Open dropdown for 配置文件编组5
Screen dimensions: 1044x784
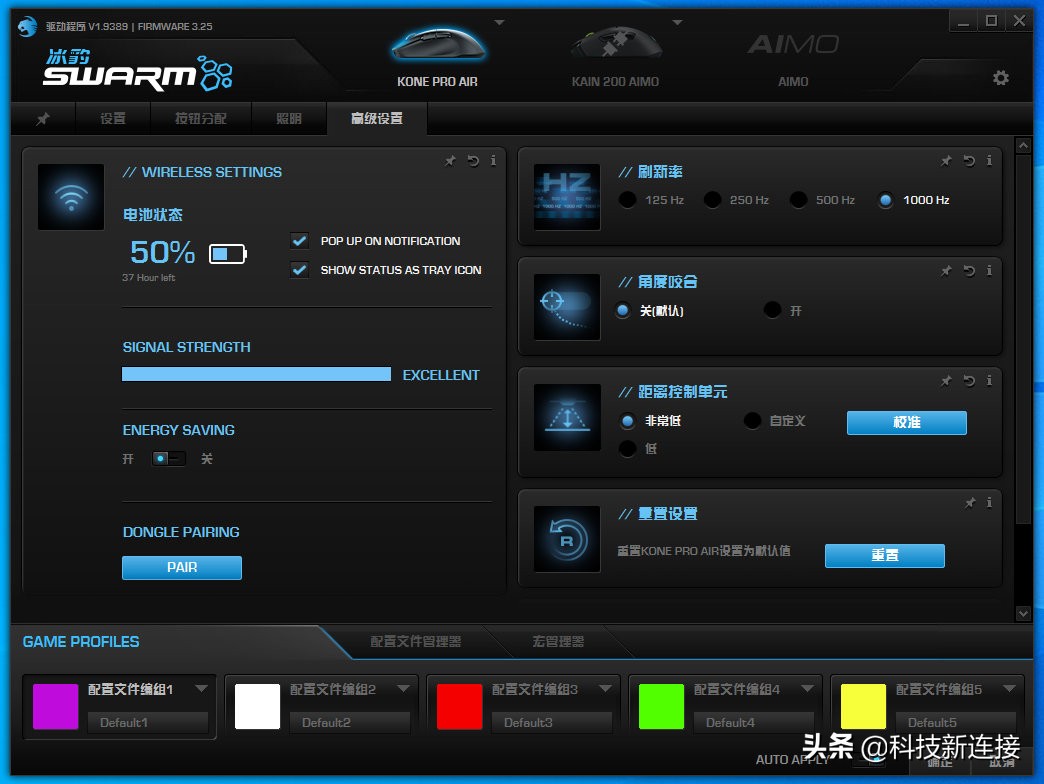(x=1009, y=688)
